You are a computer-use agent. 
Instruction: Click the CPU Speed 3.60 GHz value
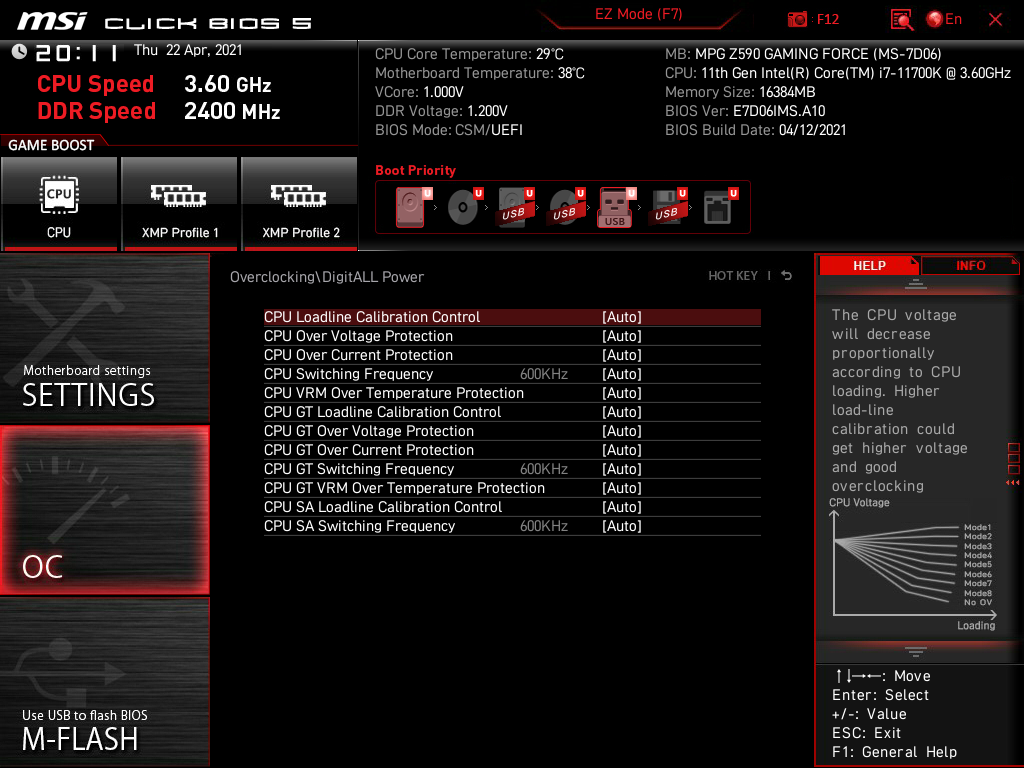pyautogui.click(x=227, y=84)
